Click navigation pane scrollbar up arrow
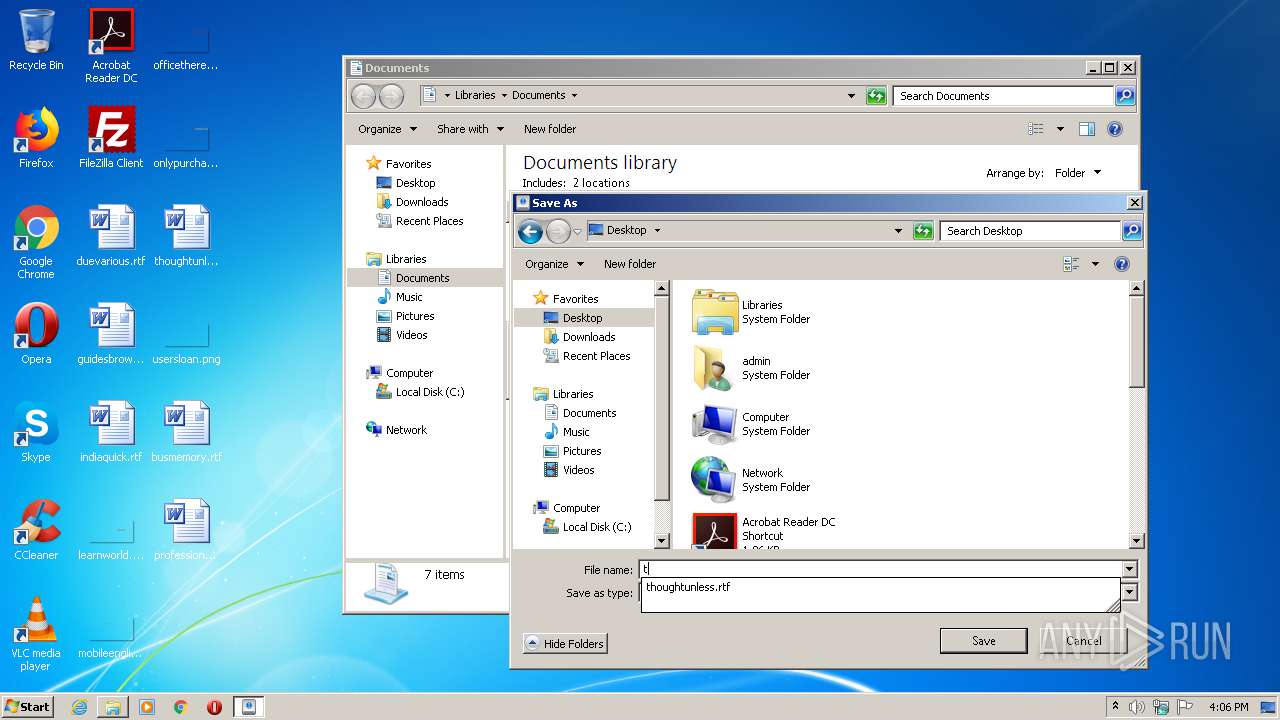Image resolution: width=1280 pixels, height=720 pixels. click(661, 288)
